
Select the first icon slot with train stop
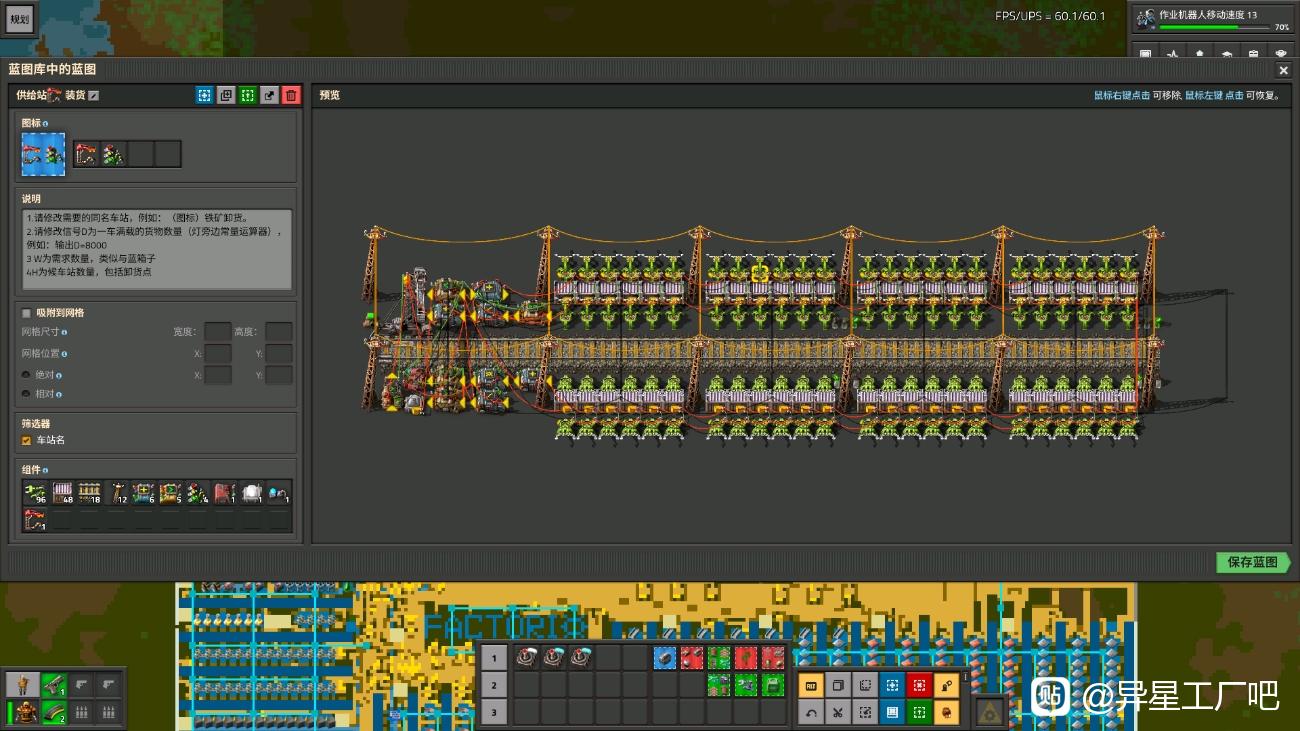[x=87, y=154]
